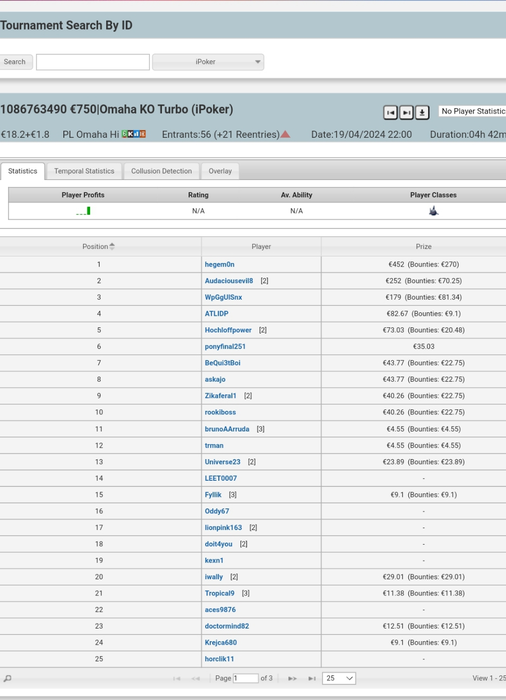Open player Krejca680's profile
Screen dimensions: 506x700
pos(221,642)
